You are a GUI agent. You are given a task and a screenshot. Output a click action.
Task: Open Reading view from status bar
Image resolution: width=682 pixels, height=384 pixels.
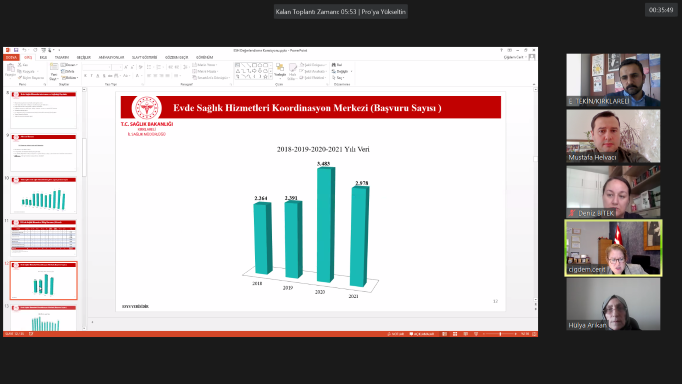(465, 334)
